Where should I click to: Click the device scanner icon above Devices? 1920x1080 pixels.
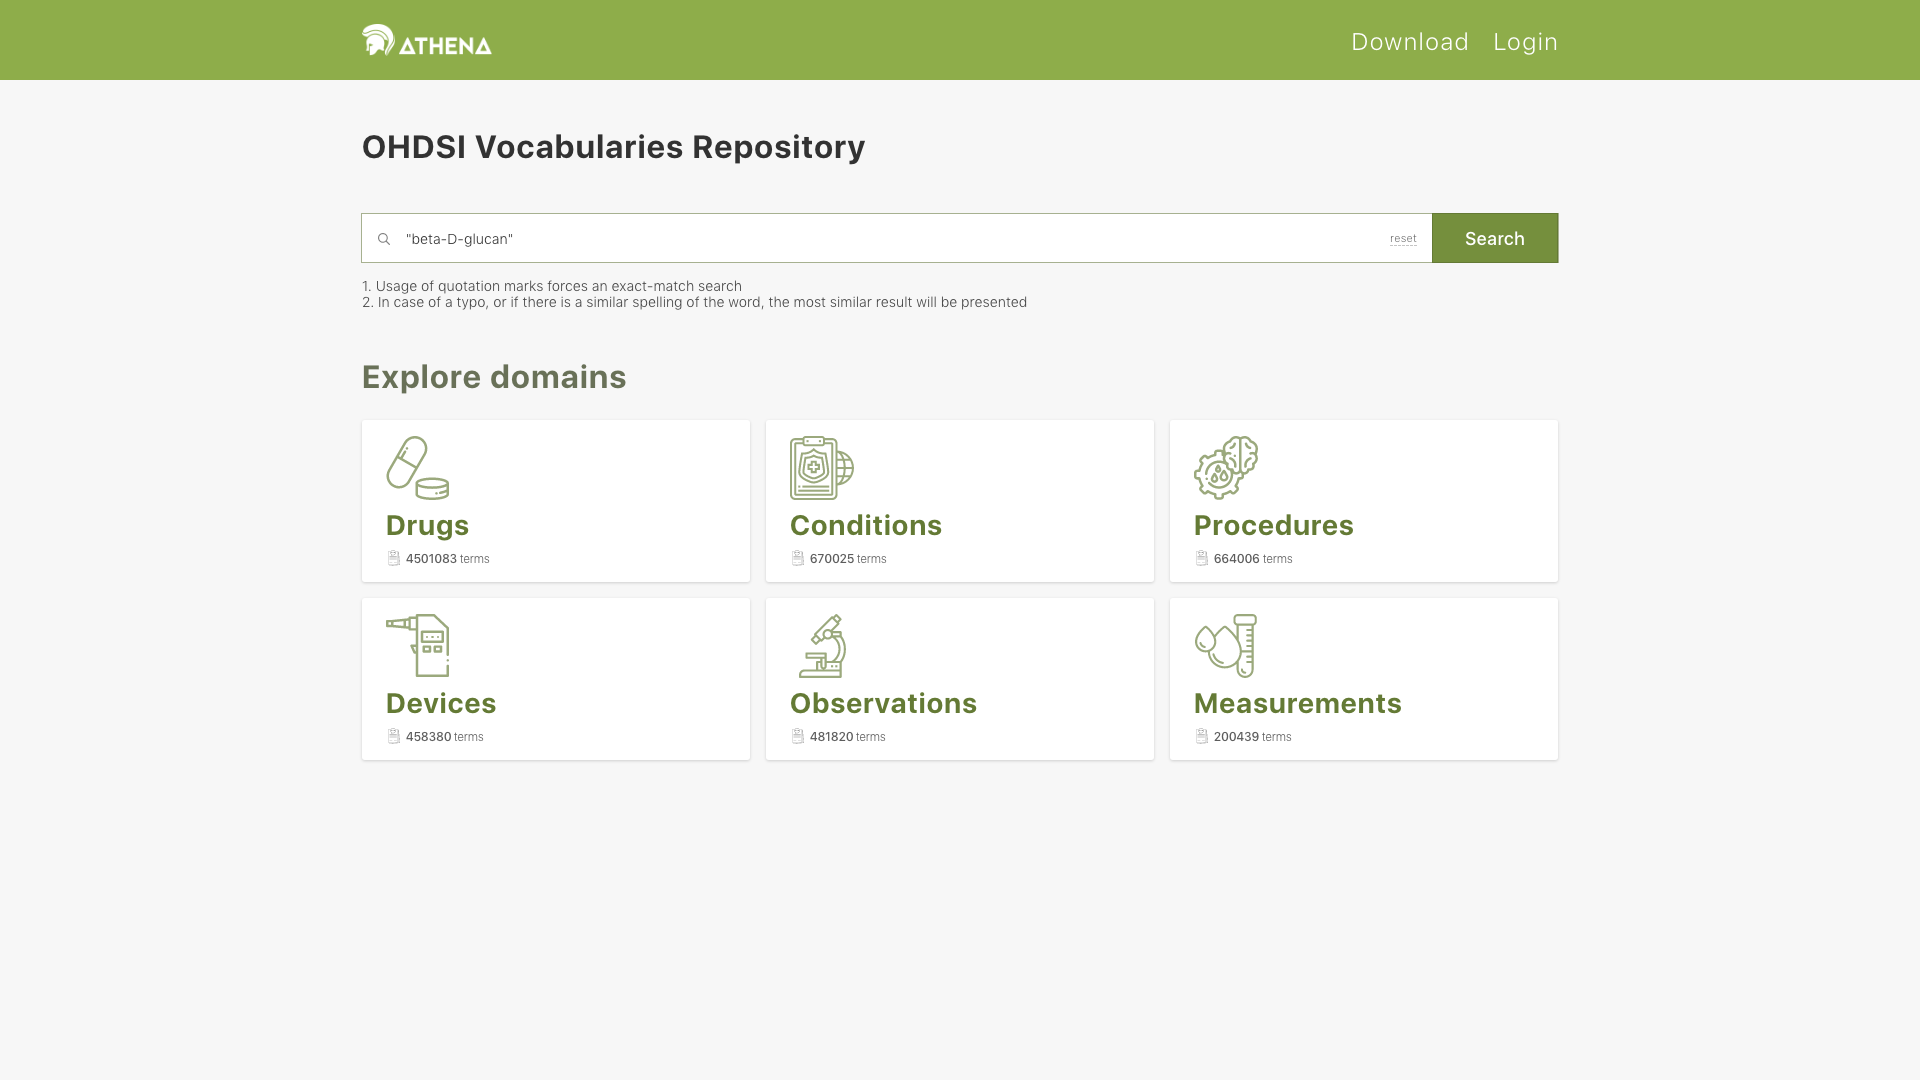pyautogui.click(x=418, y=645)
